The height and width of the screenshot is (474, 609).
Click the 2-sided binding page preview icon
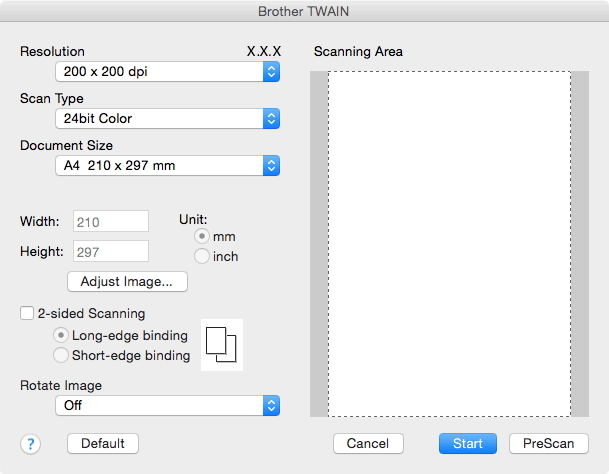222,345
